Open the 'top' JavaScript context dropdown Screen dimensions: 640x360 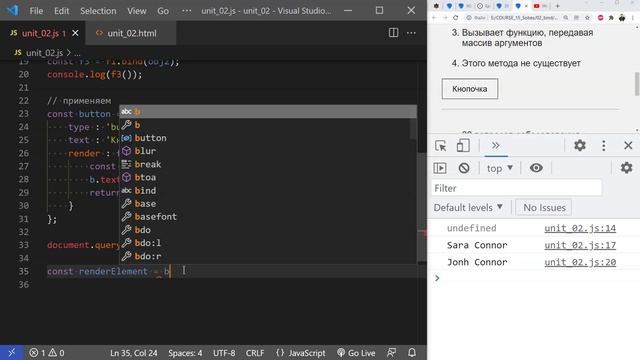point(500,168)
